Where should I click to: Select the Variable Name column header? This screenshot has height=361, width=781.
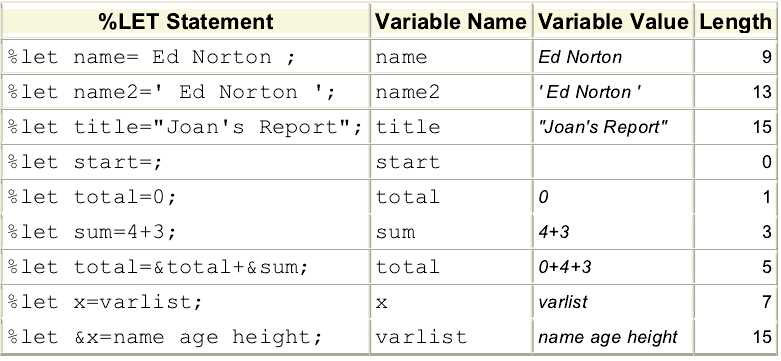coord(451,21)
